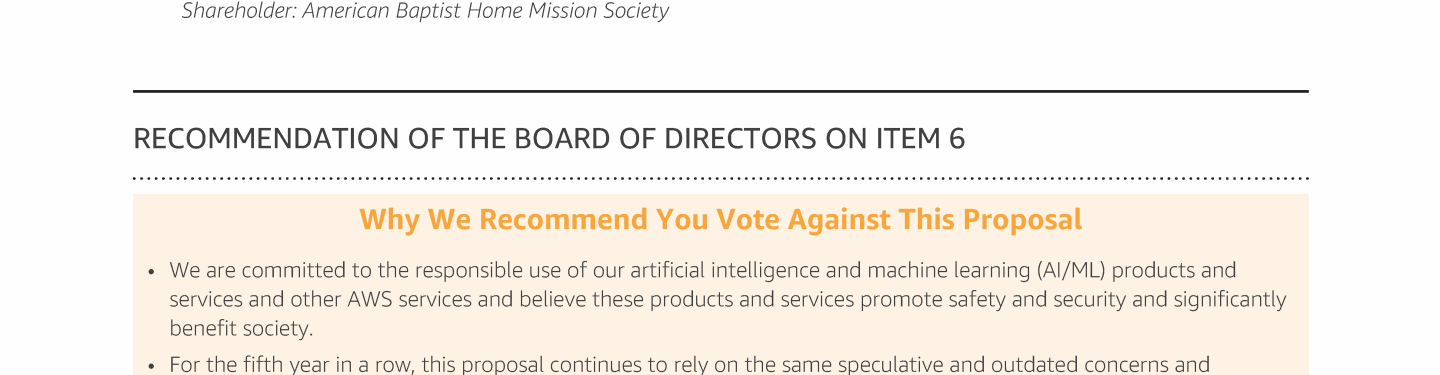Click "ITEM 6" in the heading

coord(920,139)
